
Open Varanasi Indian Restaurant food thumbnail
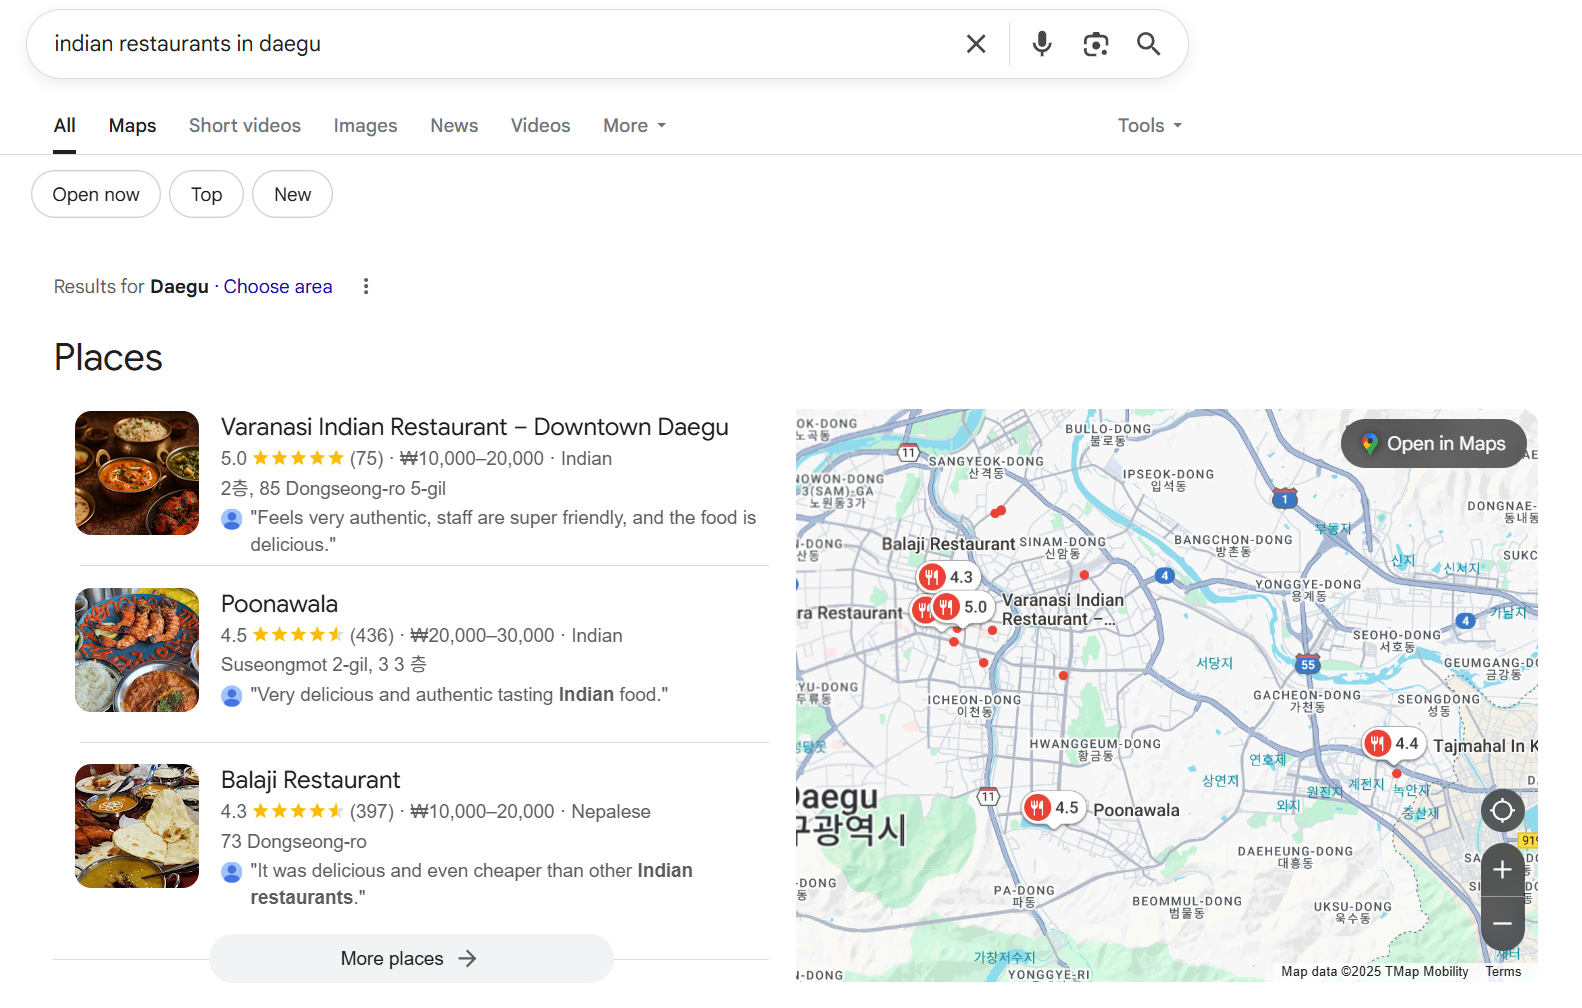coord(137,473)
